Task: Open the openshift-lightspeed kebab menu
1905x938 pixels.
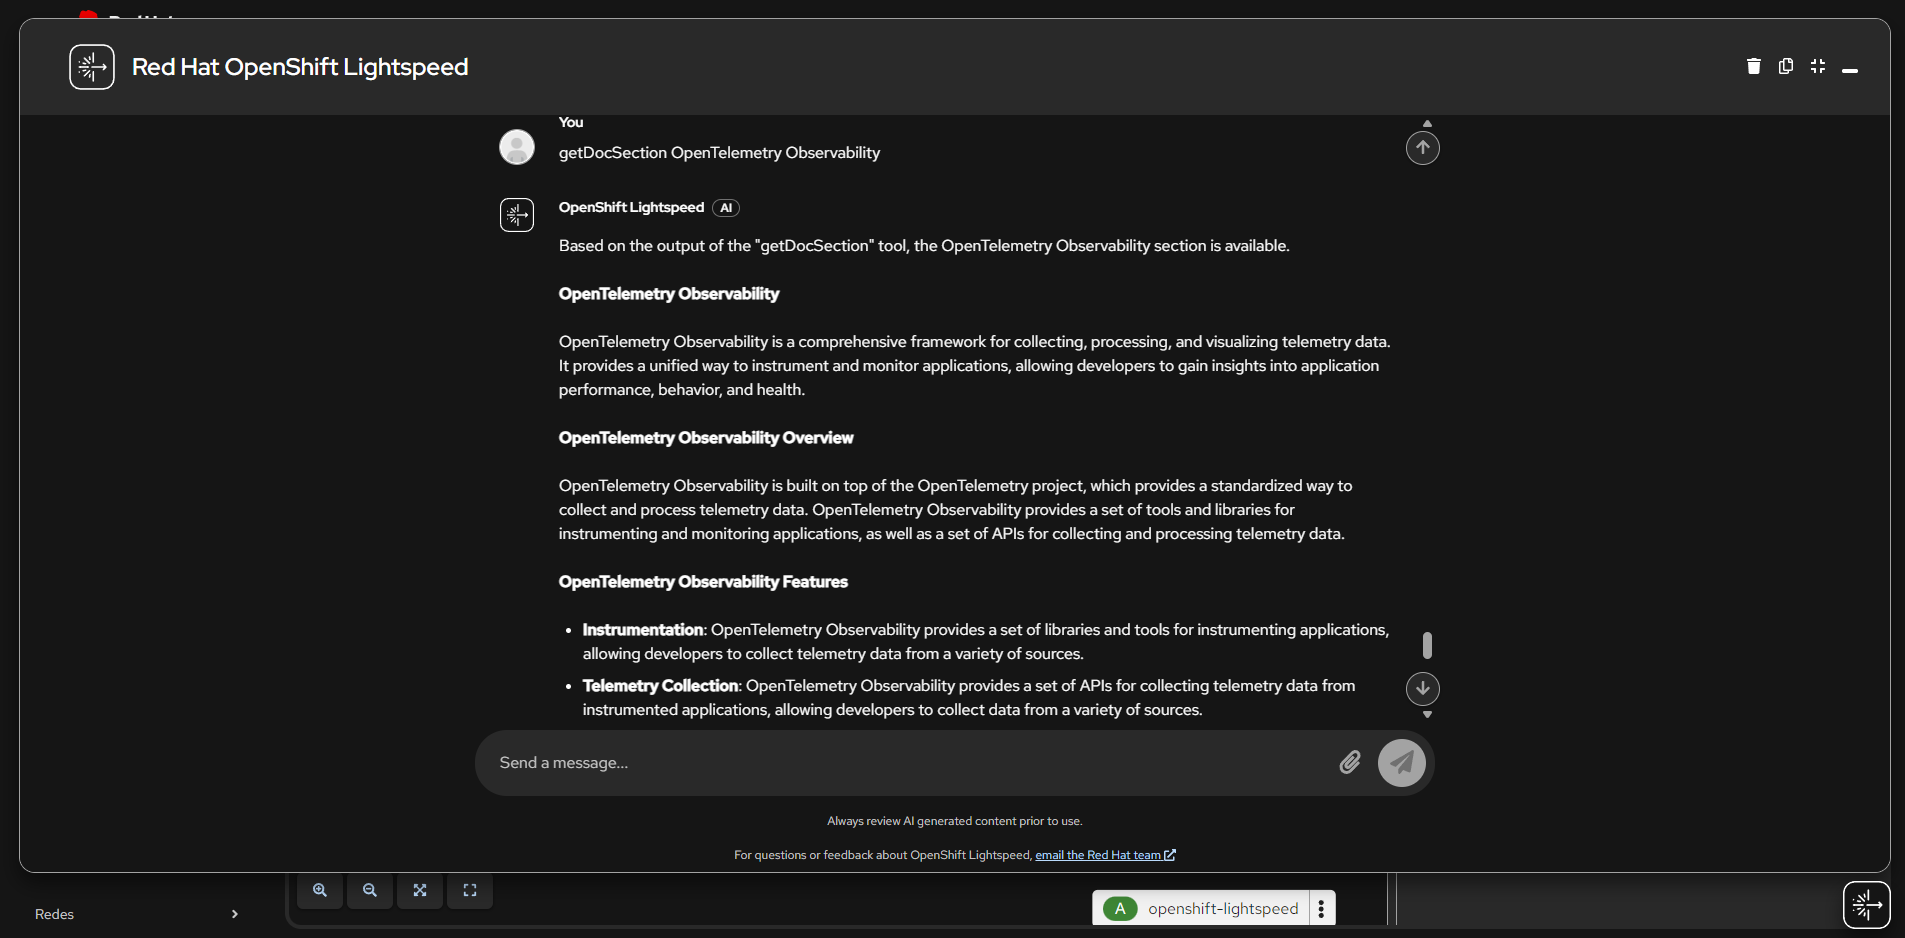Action: tap(1320, 907)
